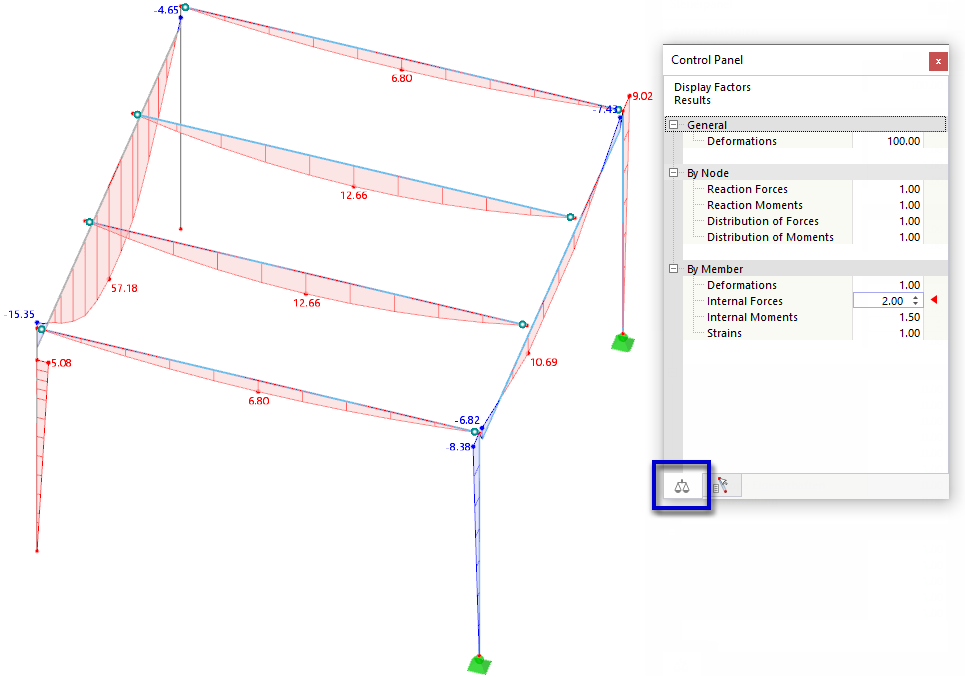Select the node marker labeled -15.35

point(41,330)
